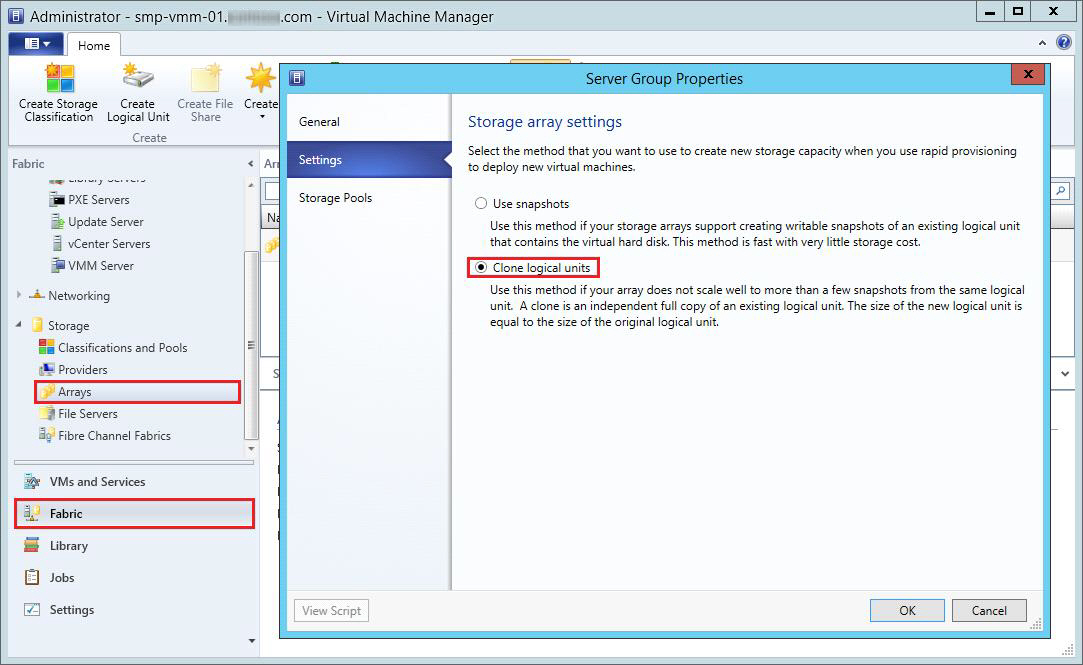
Task: Open the General properties page
Action: click(319, 122)
